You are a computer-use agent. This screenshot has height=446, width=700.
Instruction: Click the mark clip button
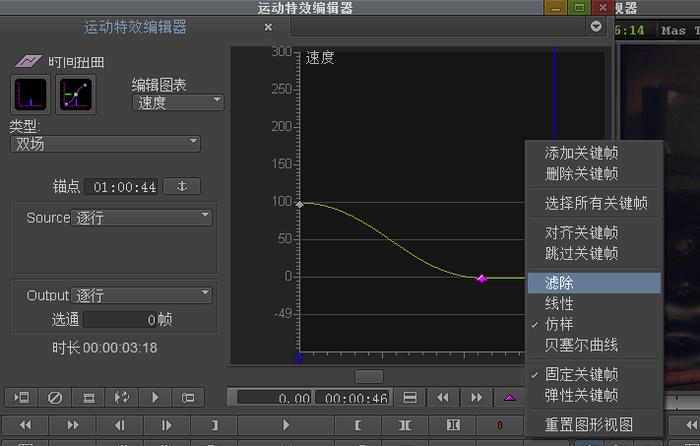(x=405, y=425)
